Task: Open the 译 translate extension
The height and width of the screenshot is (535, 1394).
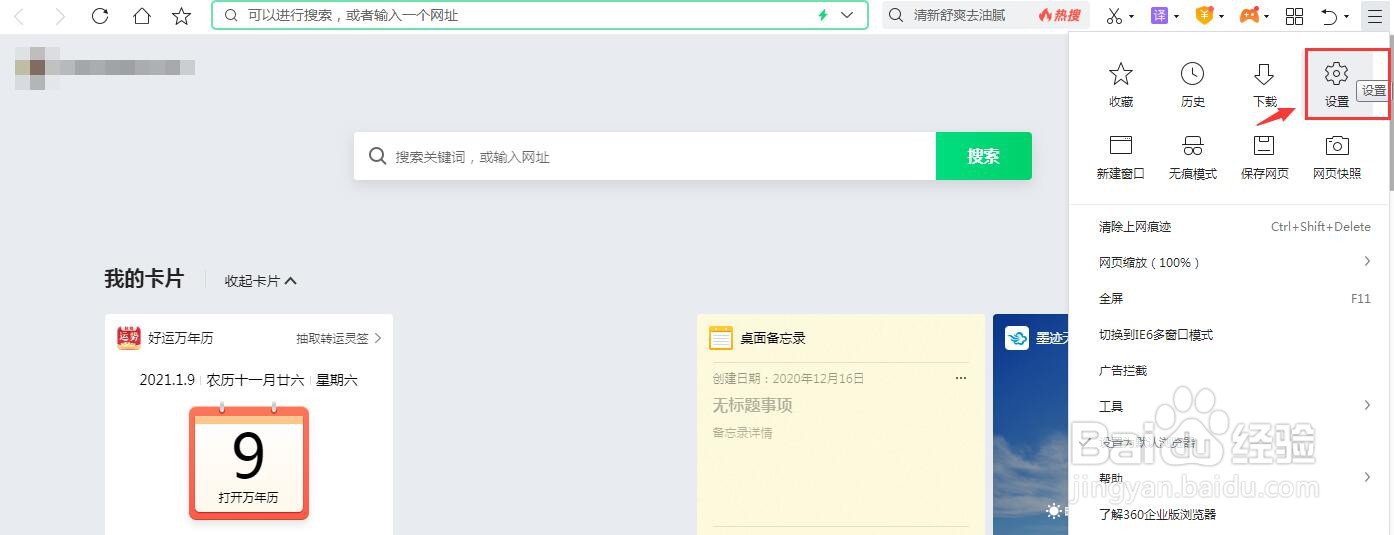Action: pyautogui.click(x=1159, y=15)
